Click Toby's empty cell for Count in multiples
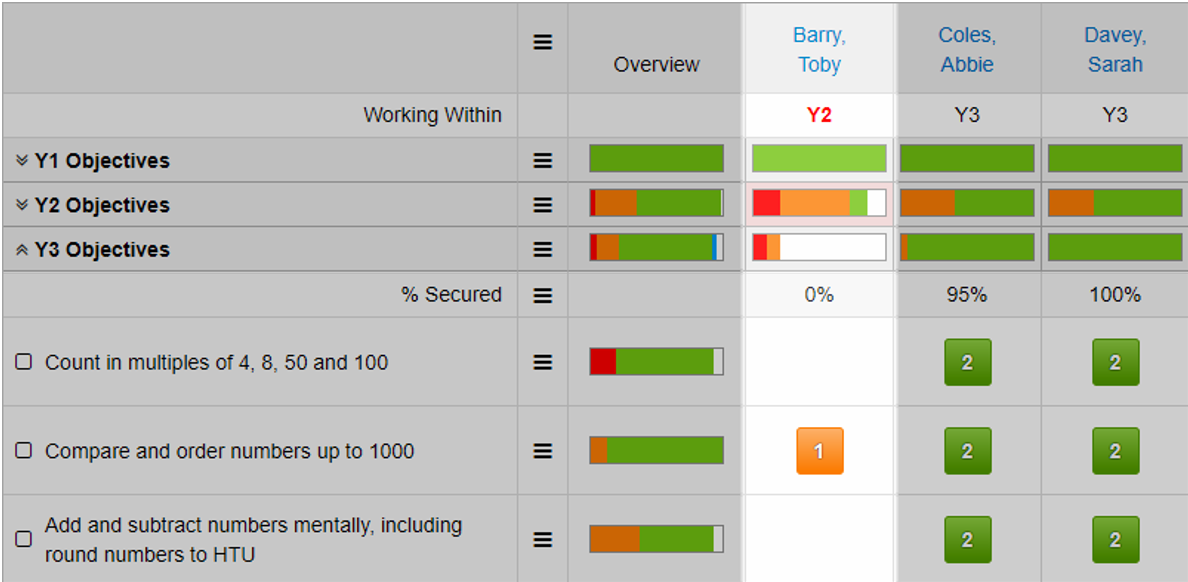 tap(819, 362)
